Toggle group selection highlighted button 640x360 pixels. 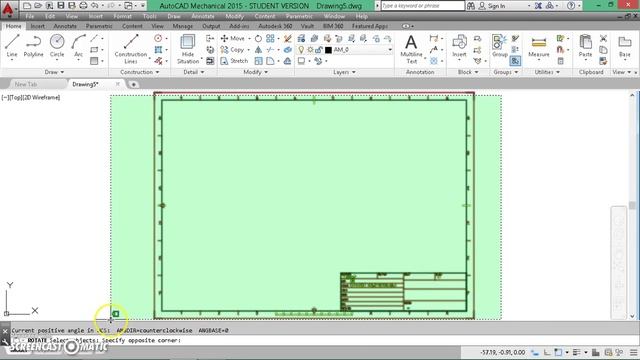(515, 61)
